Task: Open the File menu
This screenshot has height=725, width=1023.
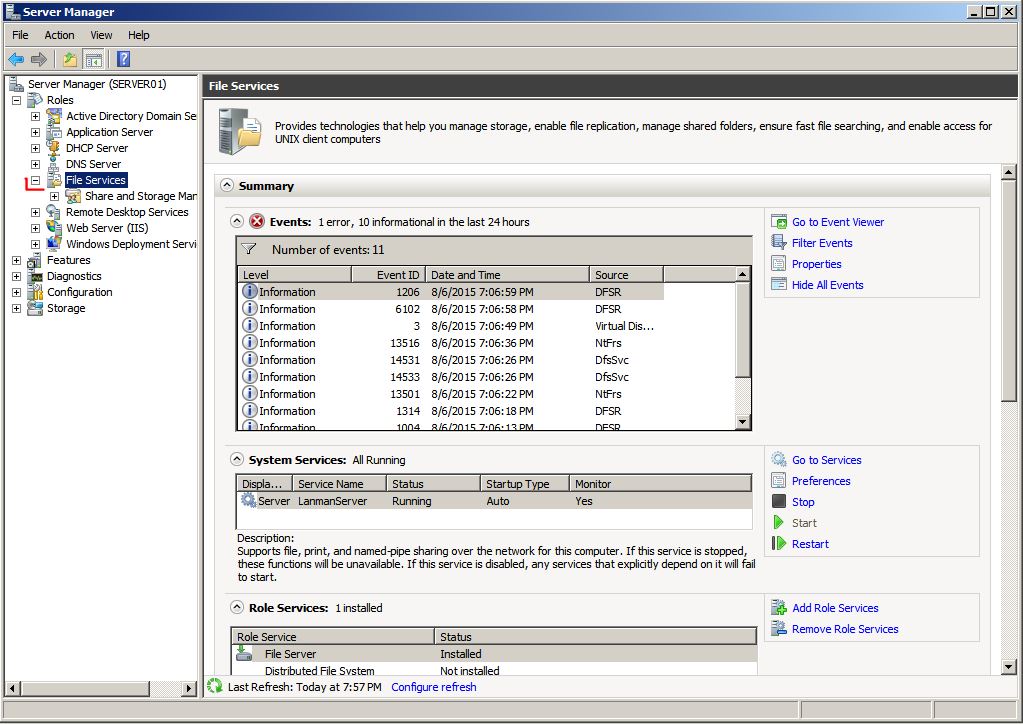Action: point(20,35)
